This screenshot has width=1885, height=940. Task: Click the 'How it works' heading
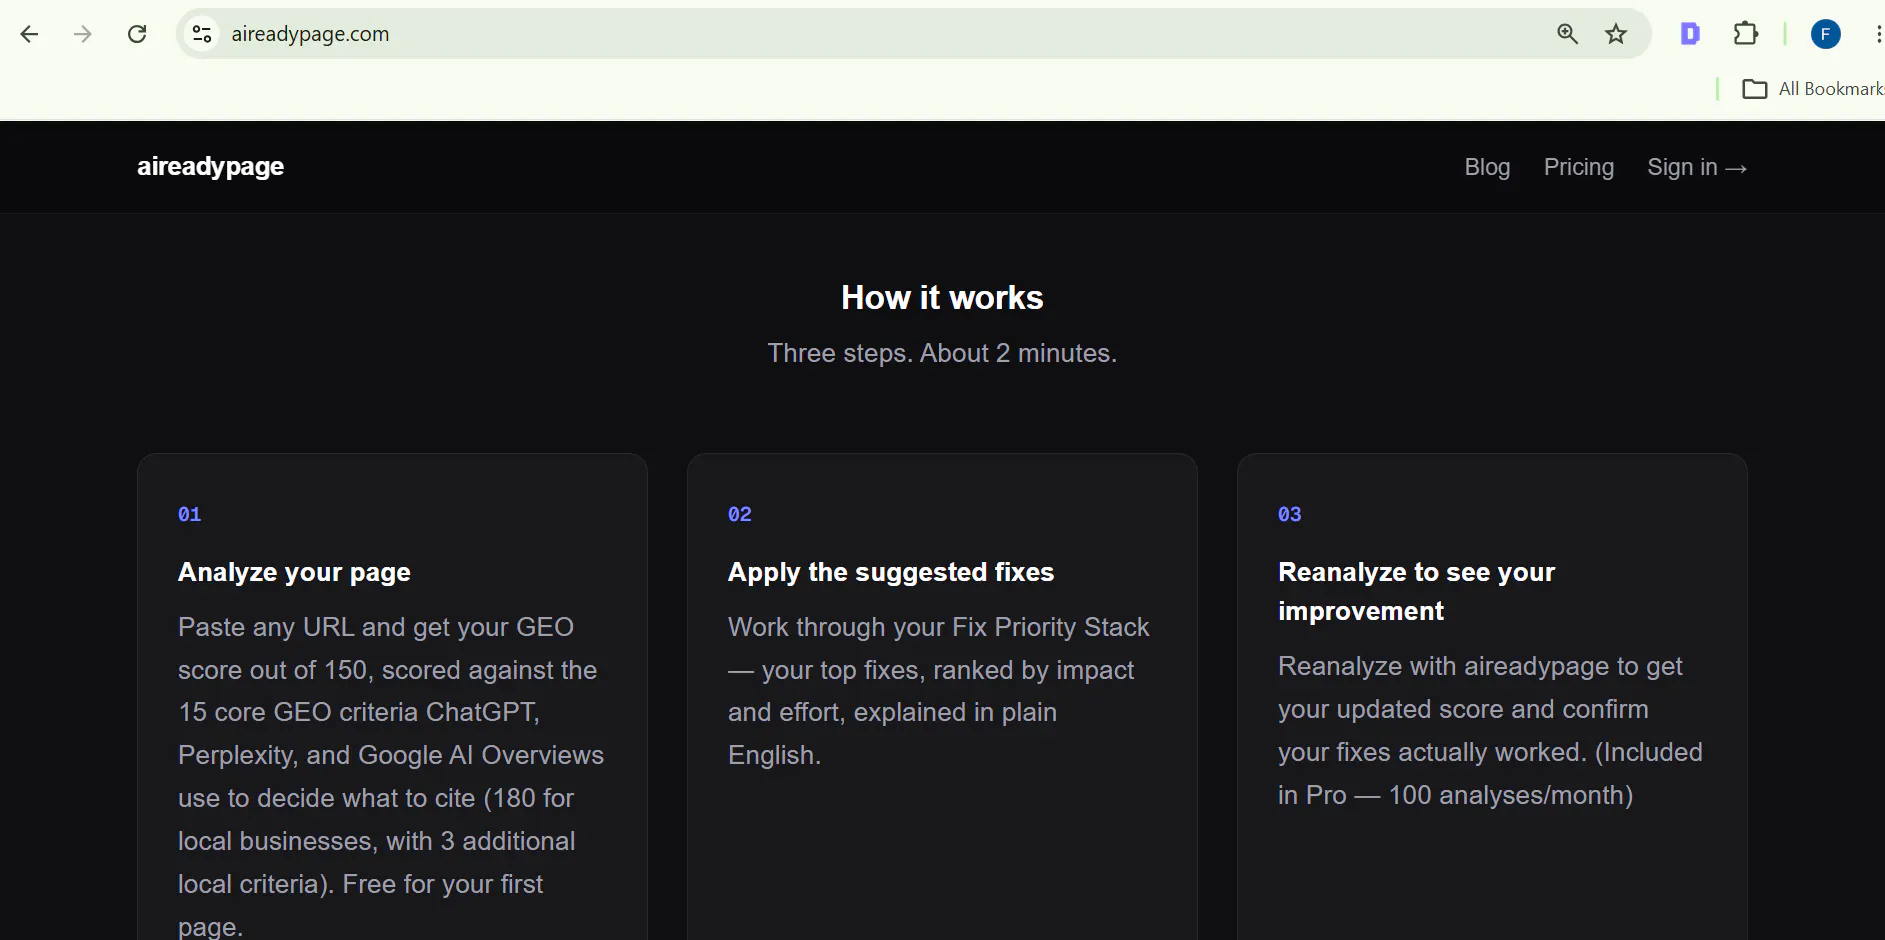point(942,297)
